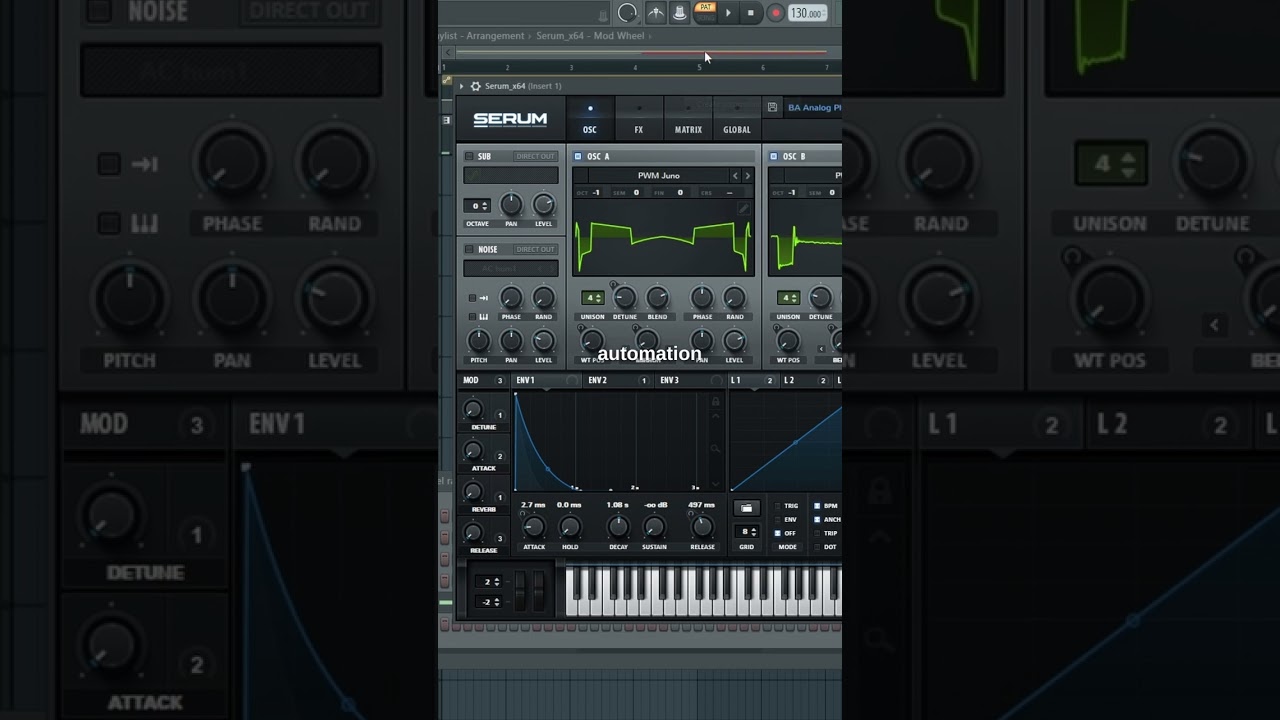Click the save preset floppy icon
The image size is (1280, 720).
pyautogui.click(x=772, y=107)
